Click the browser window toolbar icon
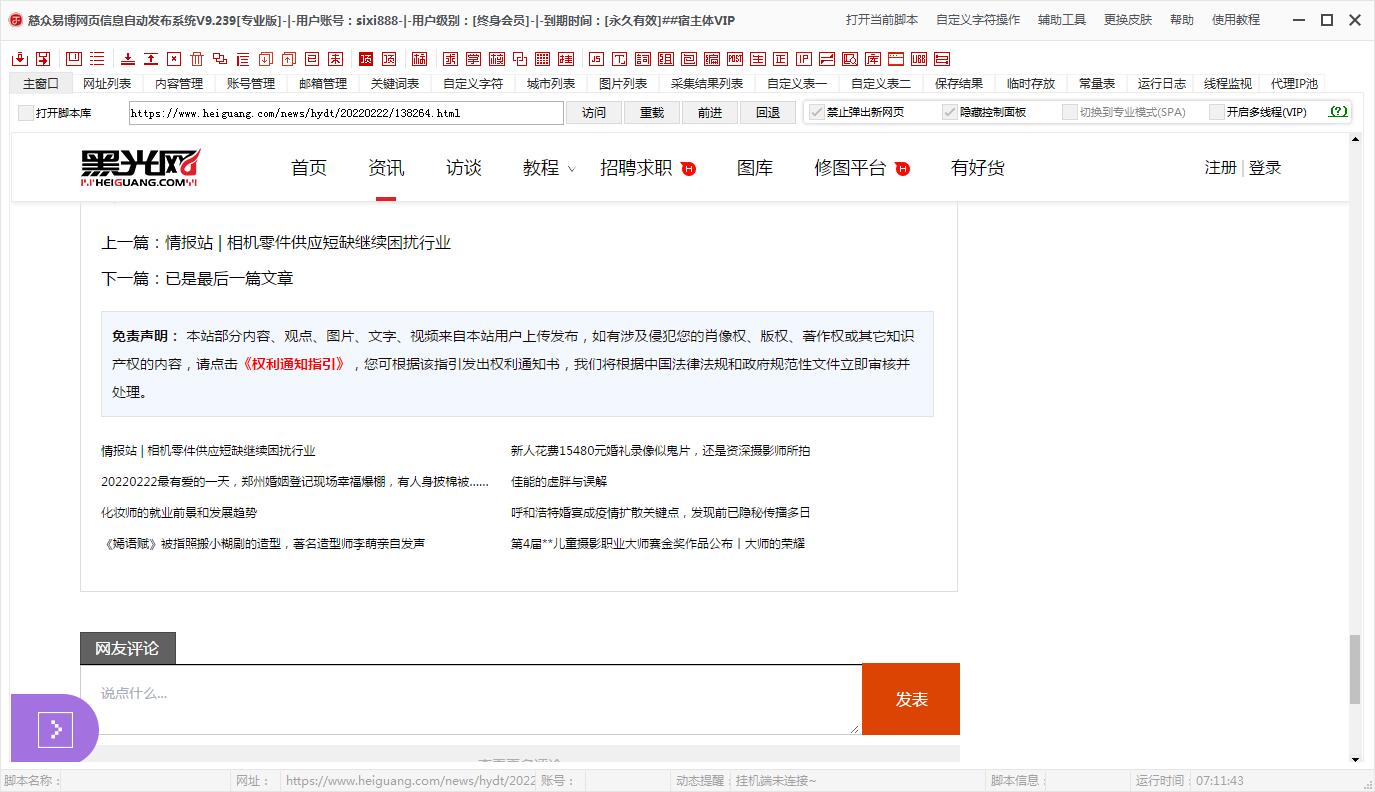 896,59
